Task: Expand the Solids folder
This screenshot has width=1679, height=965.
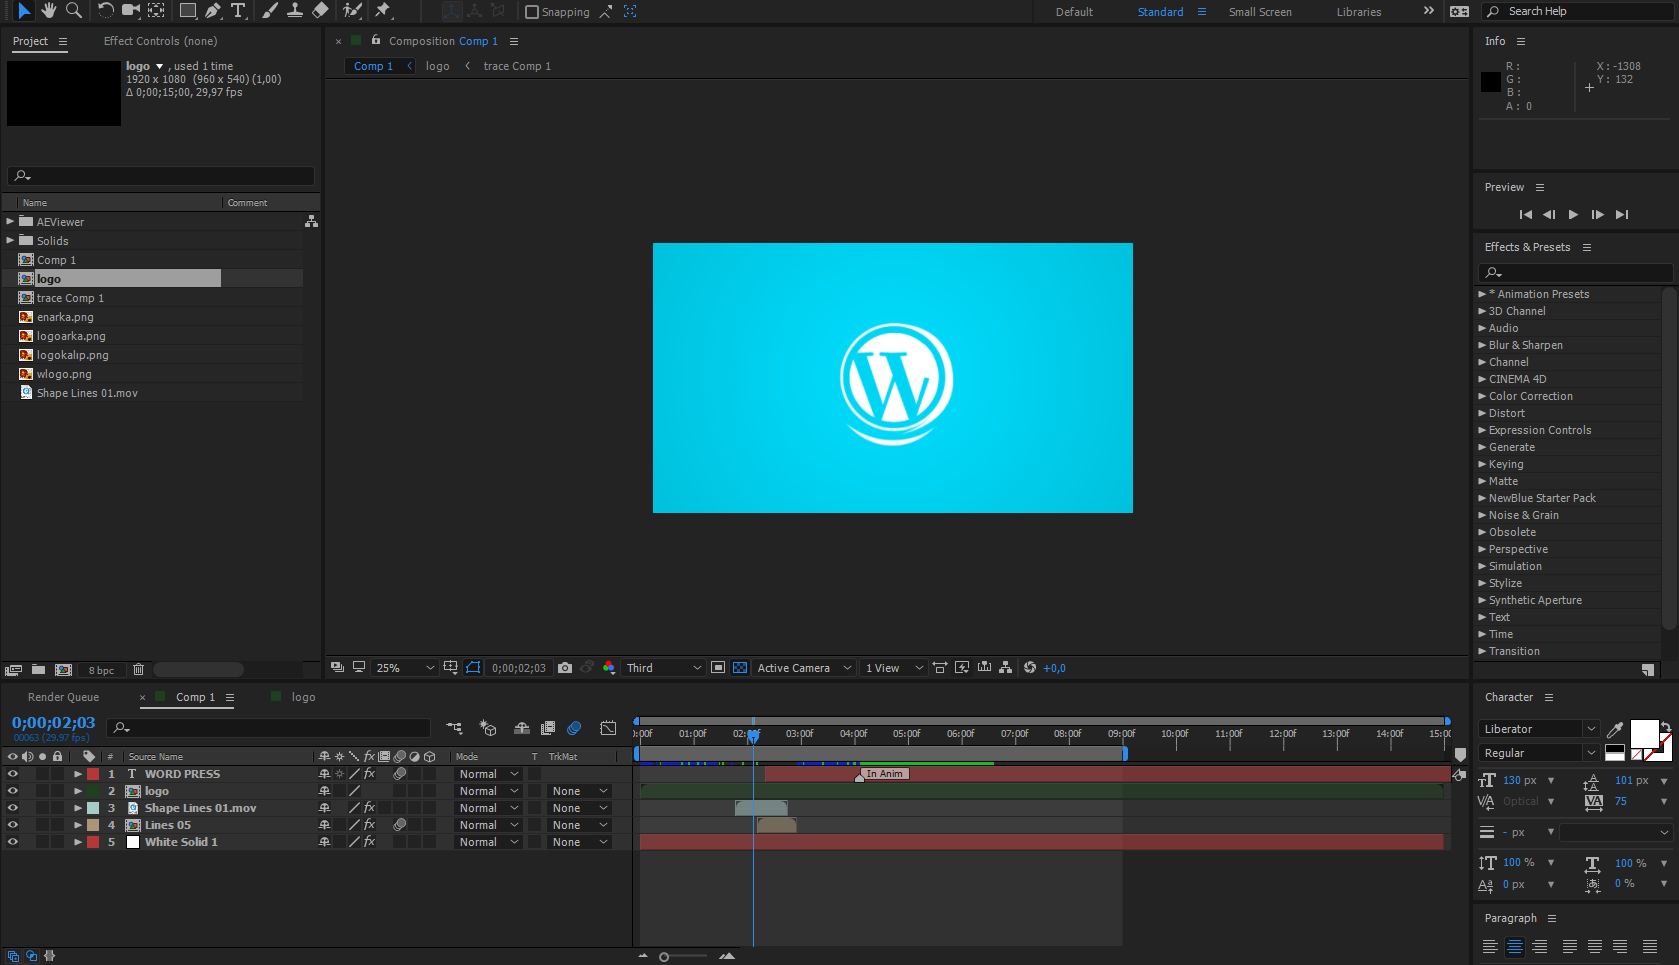Action: click(10, 241)
